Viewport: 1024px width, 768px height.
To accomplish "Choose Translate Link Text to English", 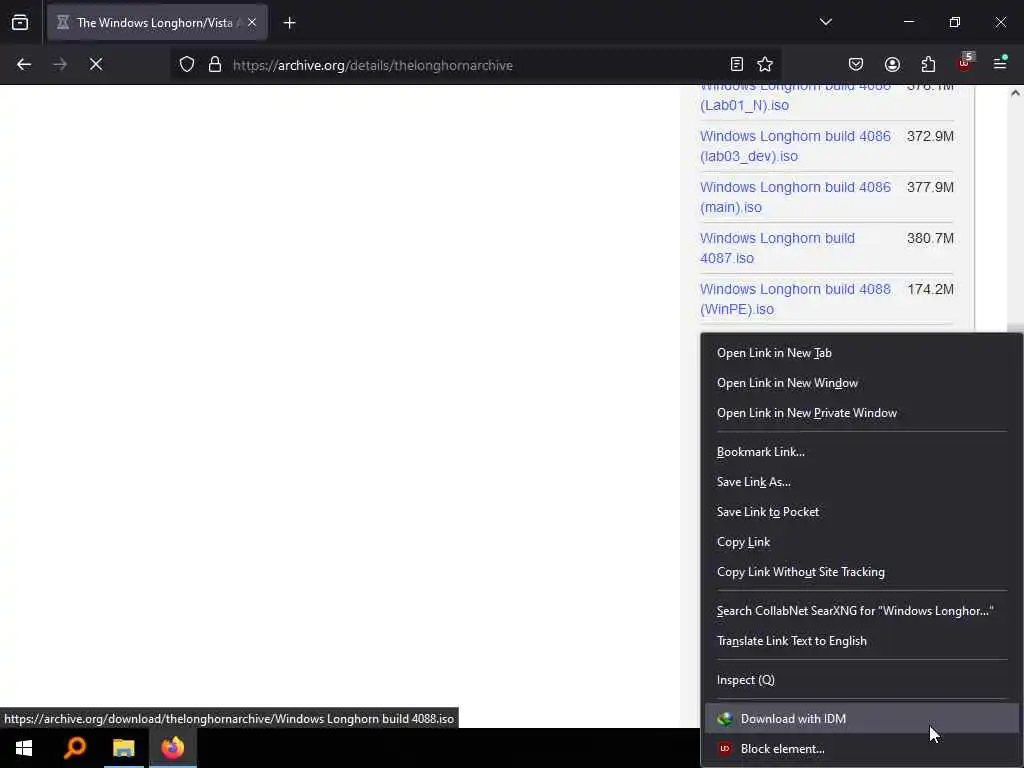I will point(862,641).
